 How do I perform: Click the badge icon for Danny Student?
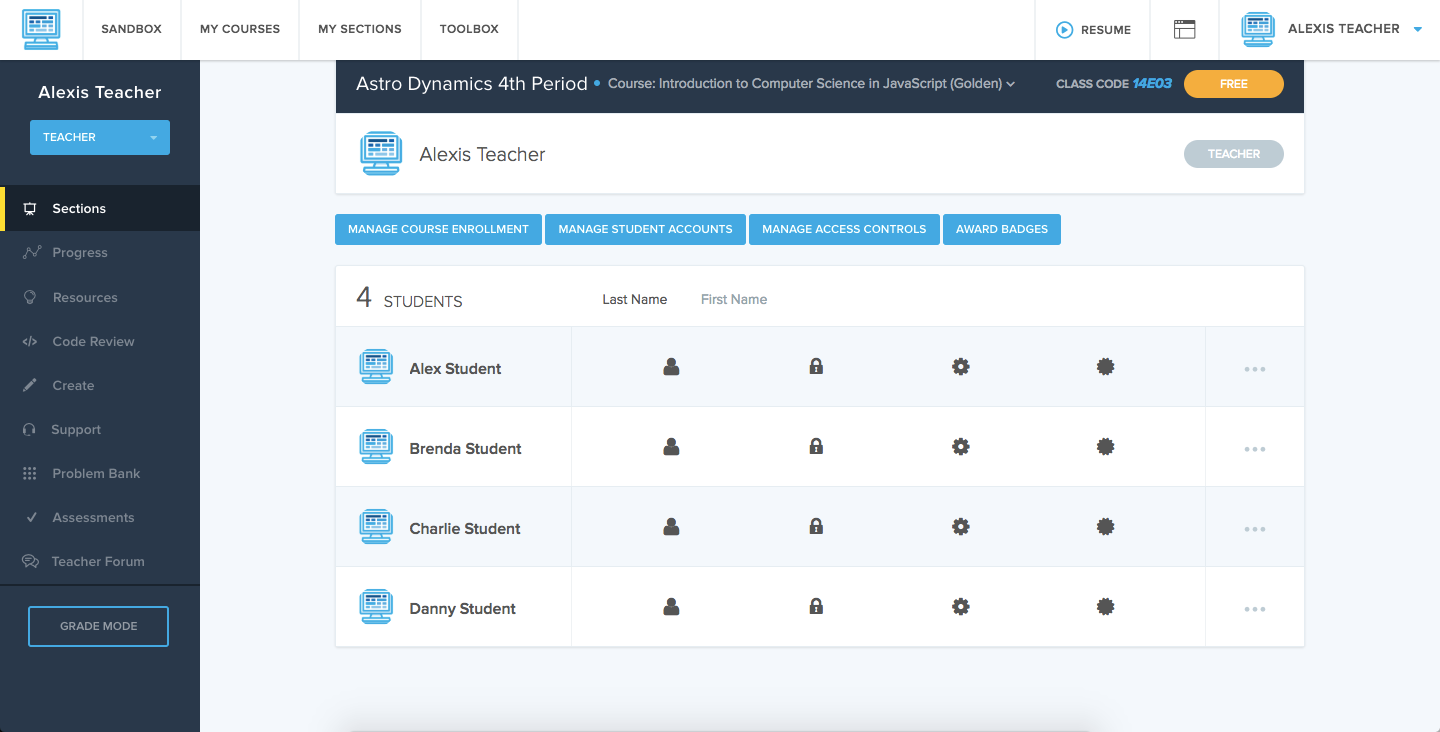coord(1105,606)
